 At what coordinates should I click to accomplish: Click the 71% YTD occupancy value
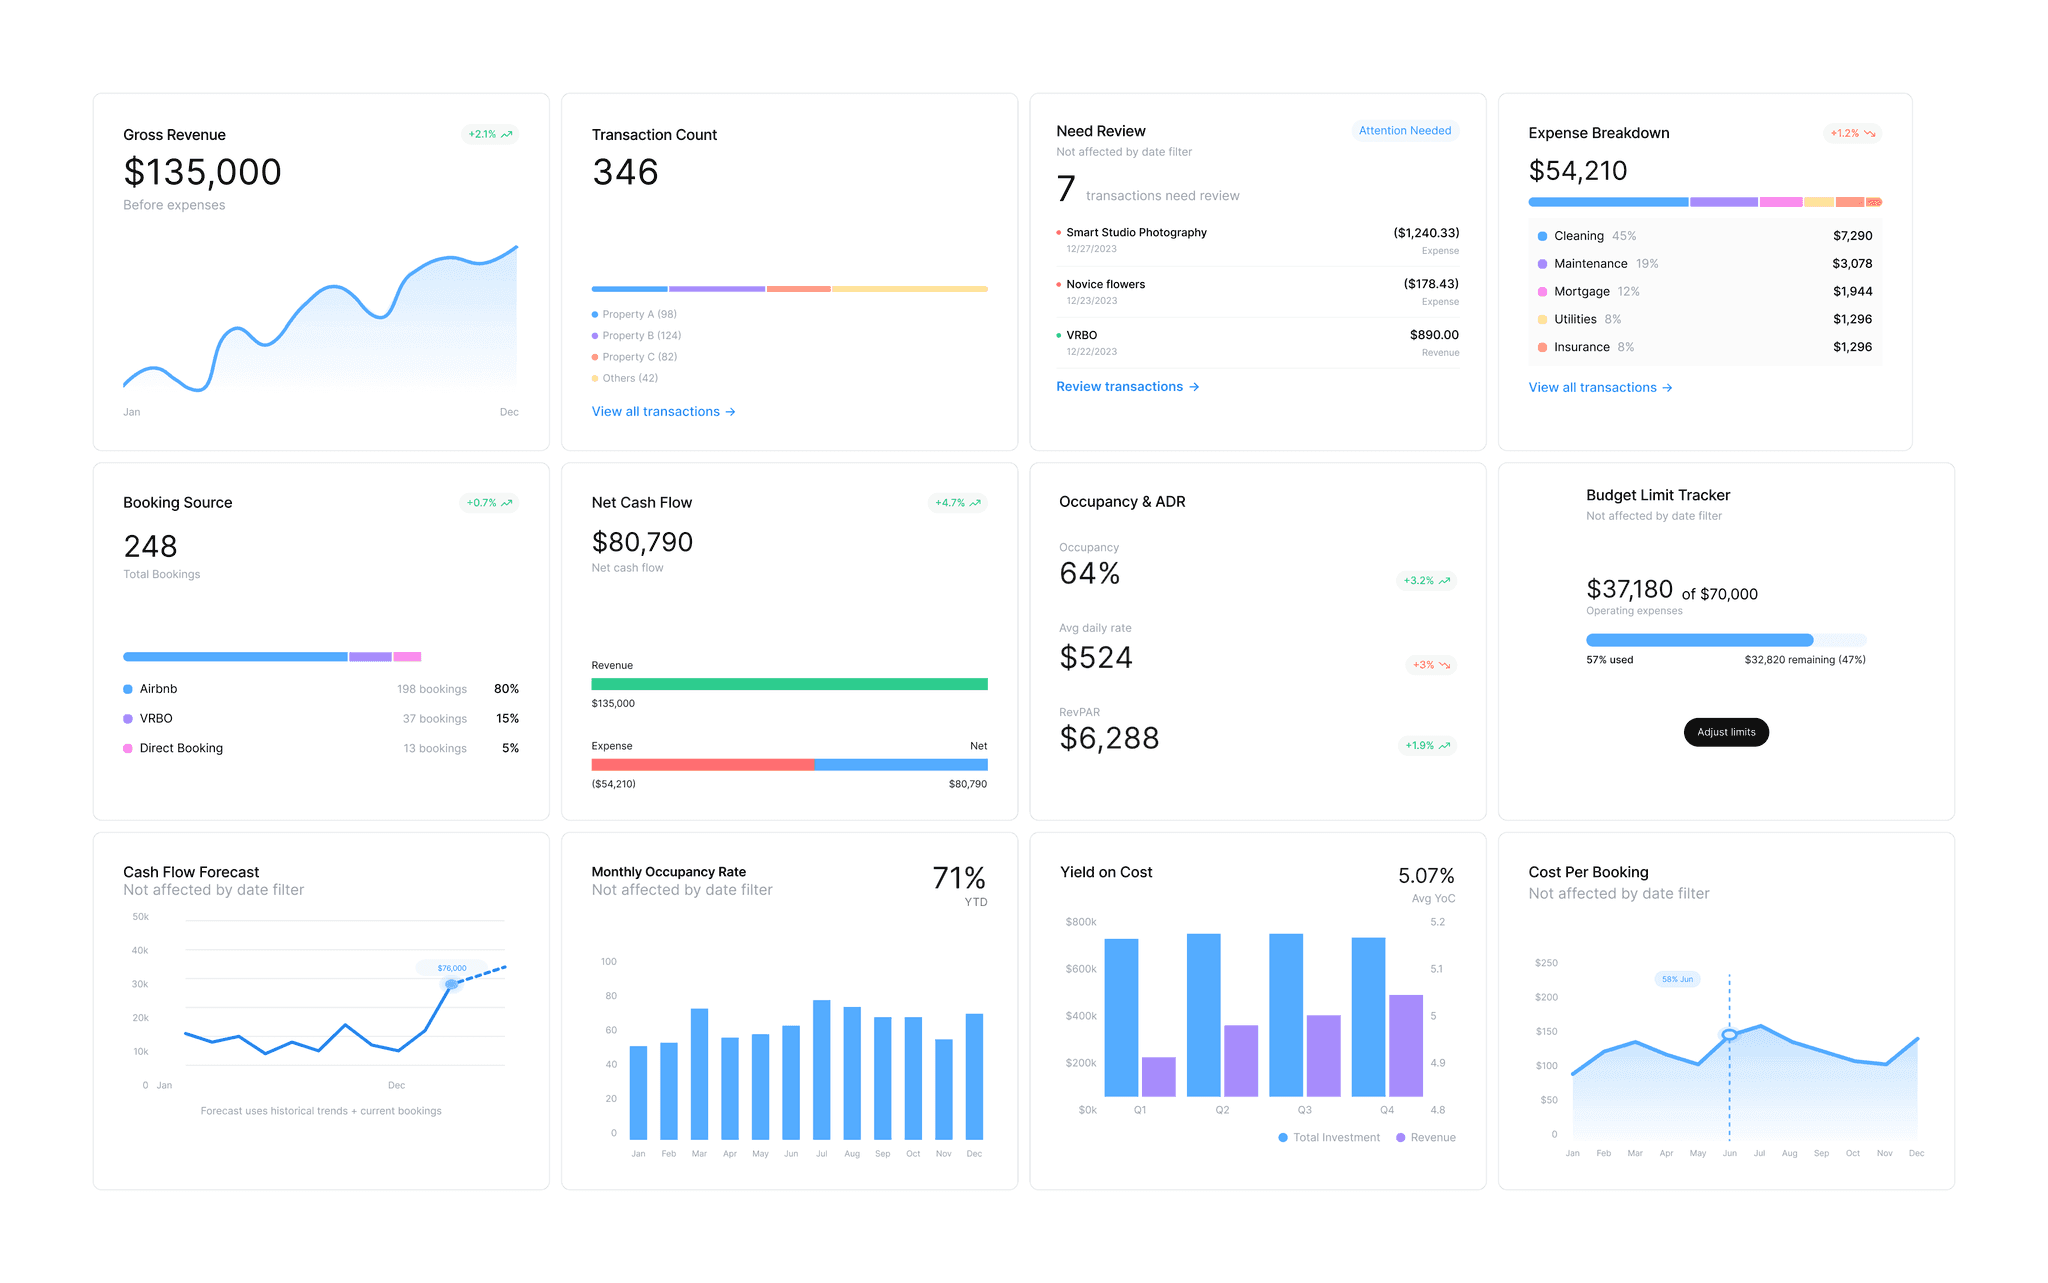[x=959, y=878]
